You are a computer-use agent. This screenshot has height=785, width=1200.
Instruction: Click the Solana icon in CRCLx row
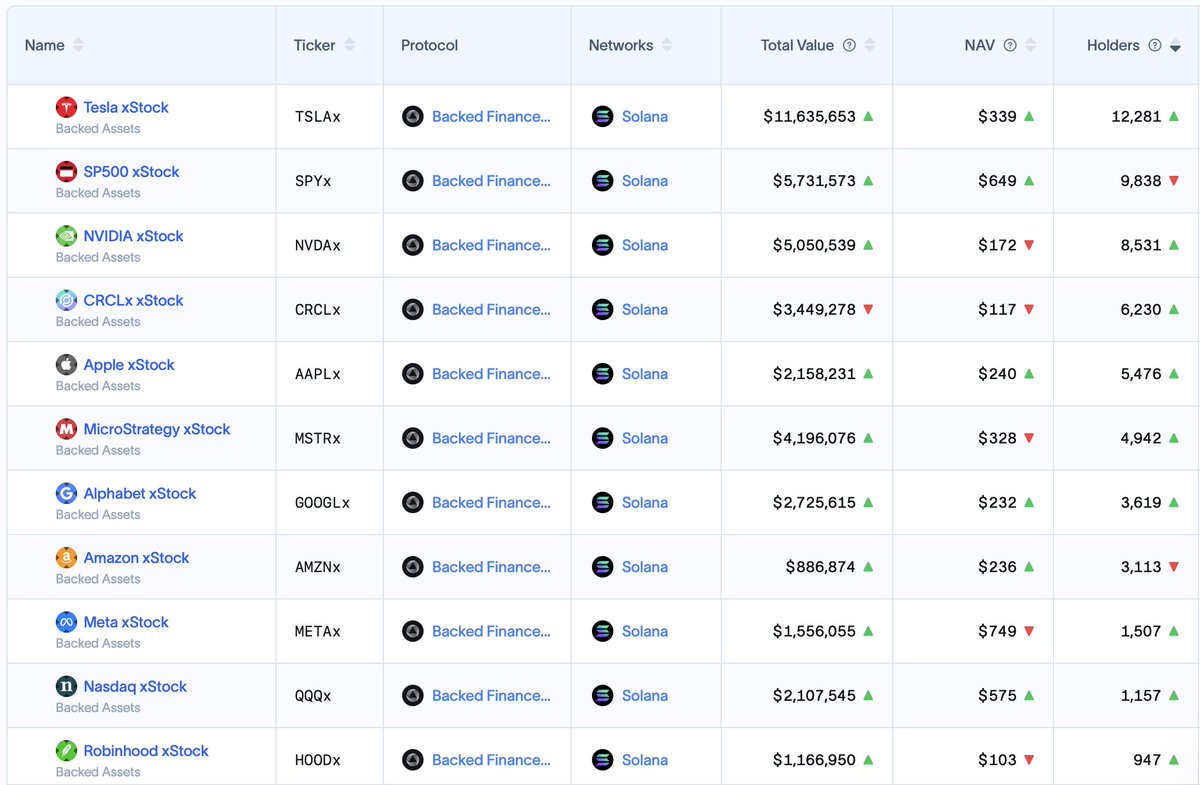[602, 310]
